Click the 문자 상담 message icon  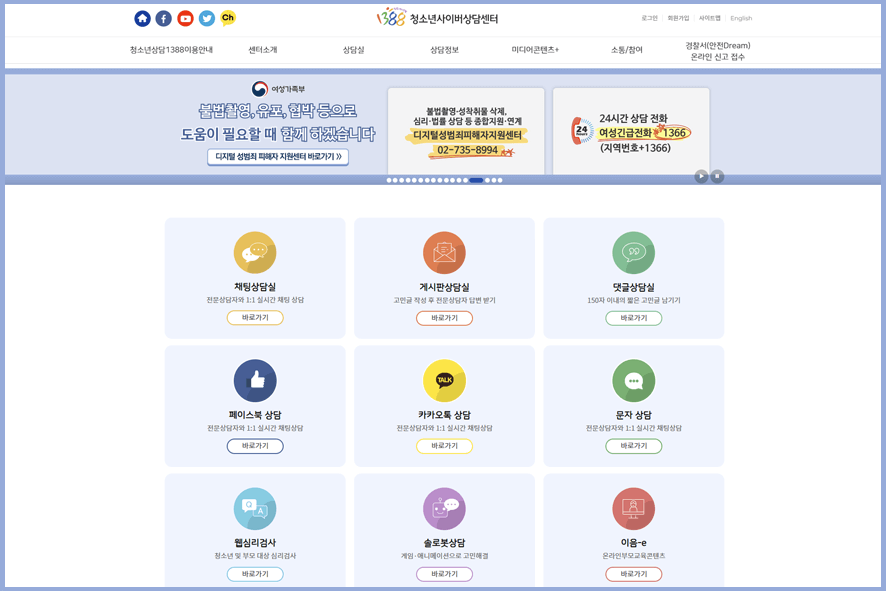(x=633, y=381)
